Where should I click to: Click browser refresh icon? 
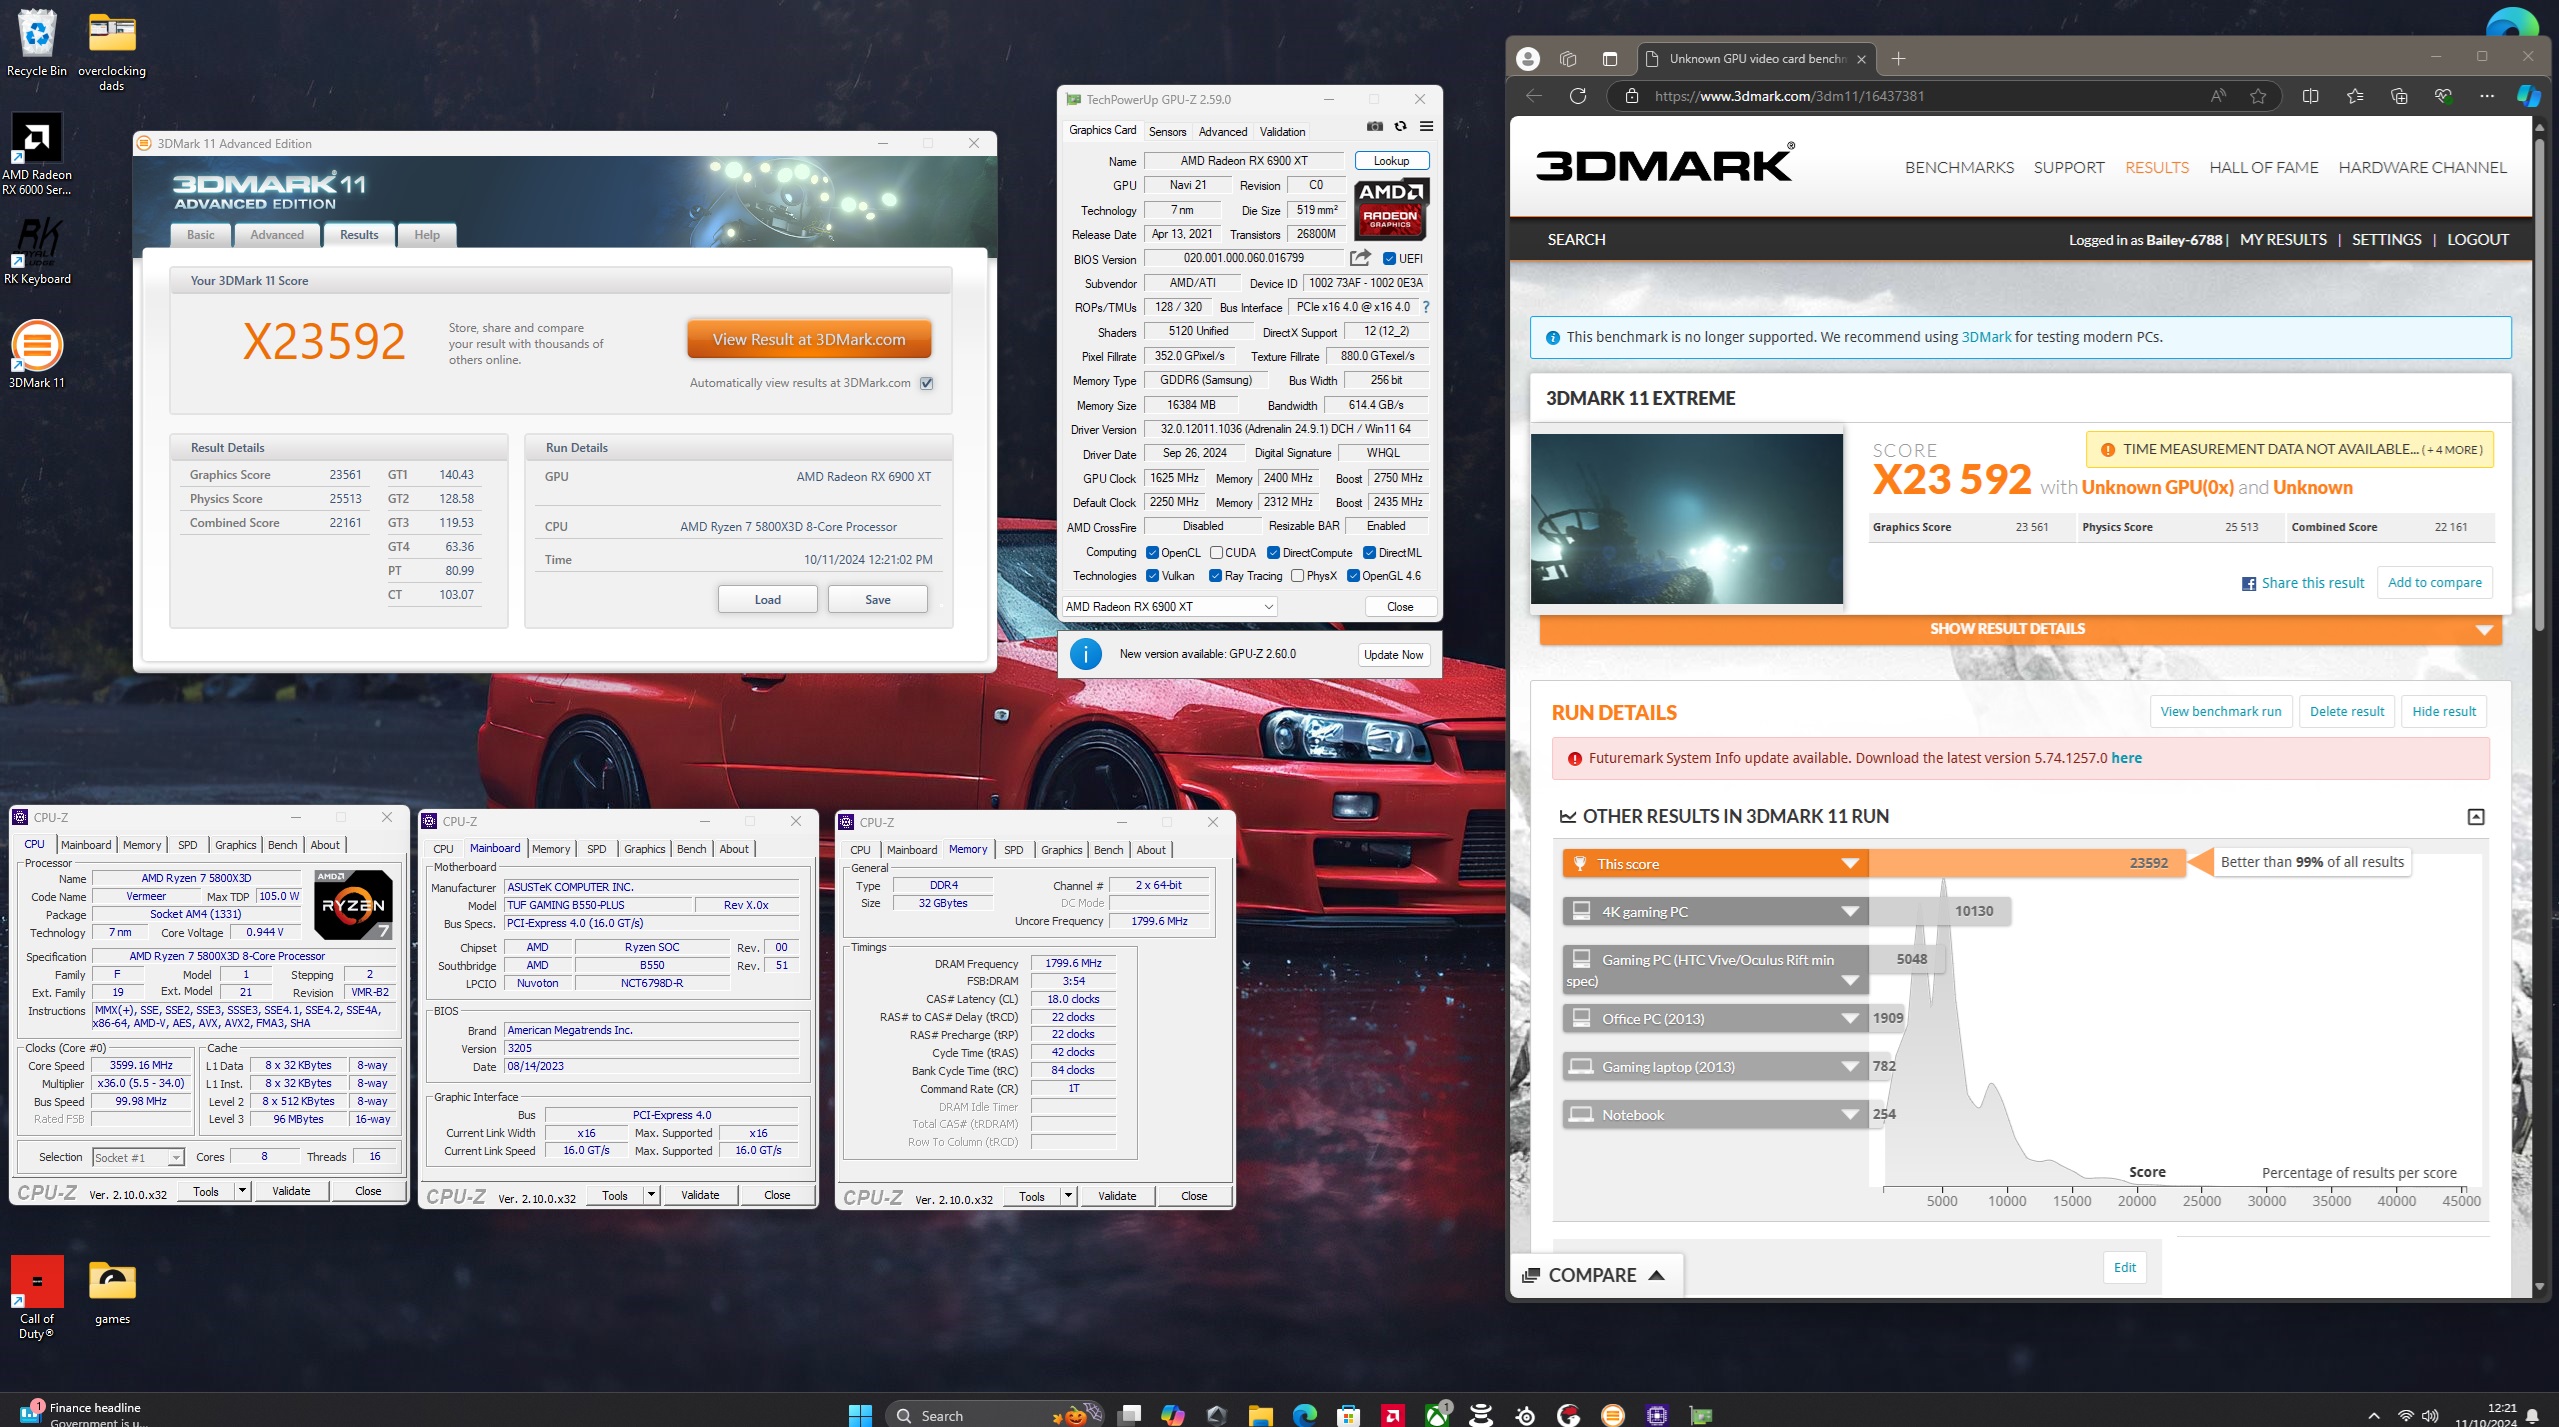click(x=1578, y=96)
